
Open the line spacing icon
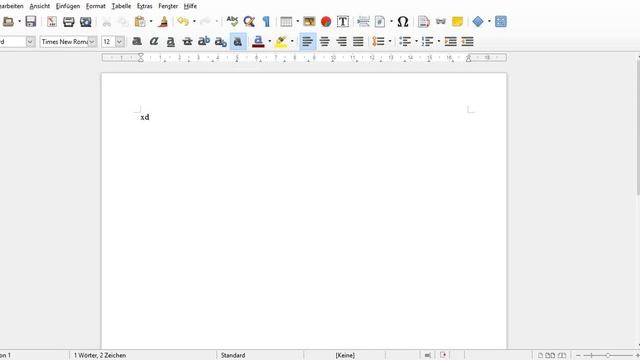tap(378, 41)
